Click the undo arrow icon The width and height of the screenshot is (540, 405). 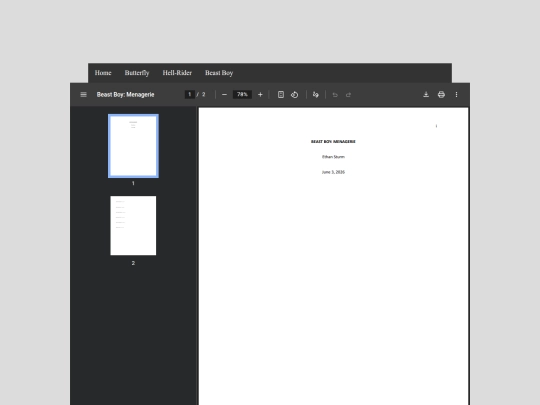(335, 94)
